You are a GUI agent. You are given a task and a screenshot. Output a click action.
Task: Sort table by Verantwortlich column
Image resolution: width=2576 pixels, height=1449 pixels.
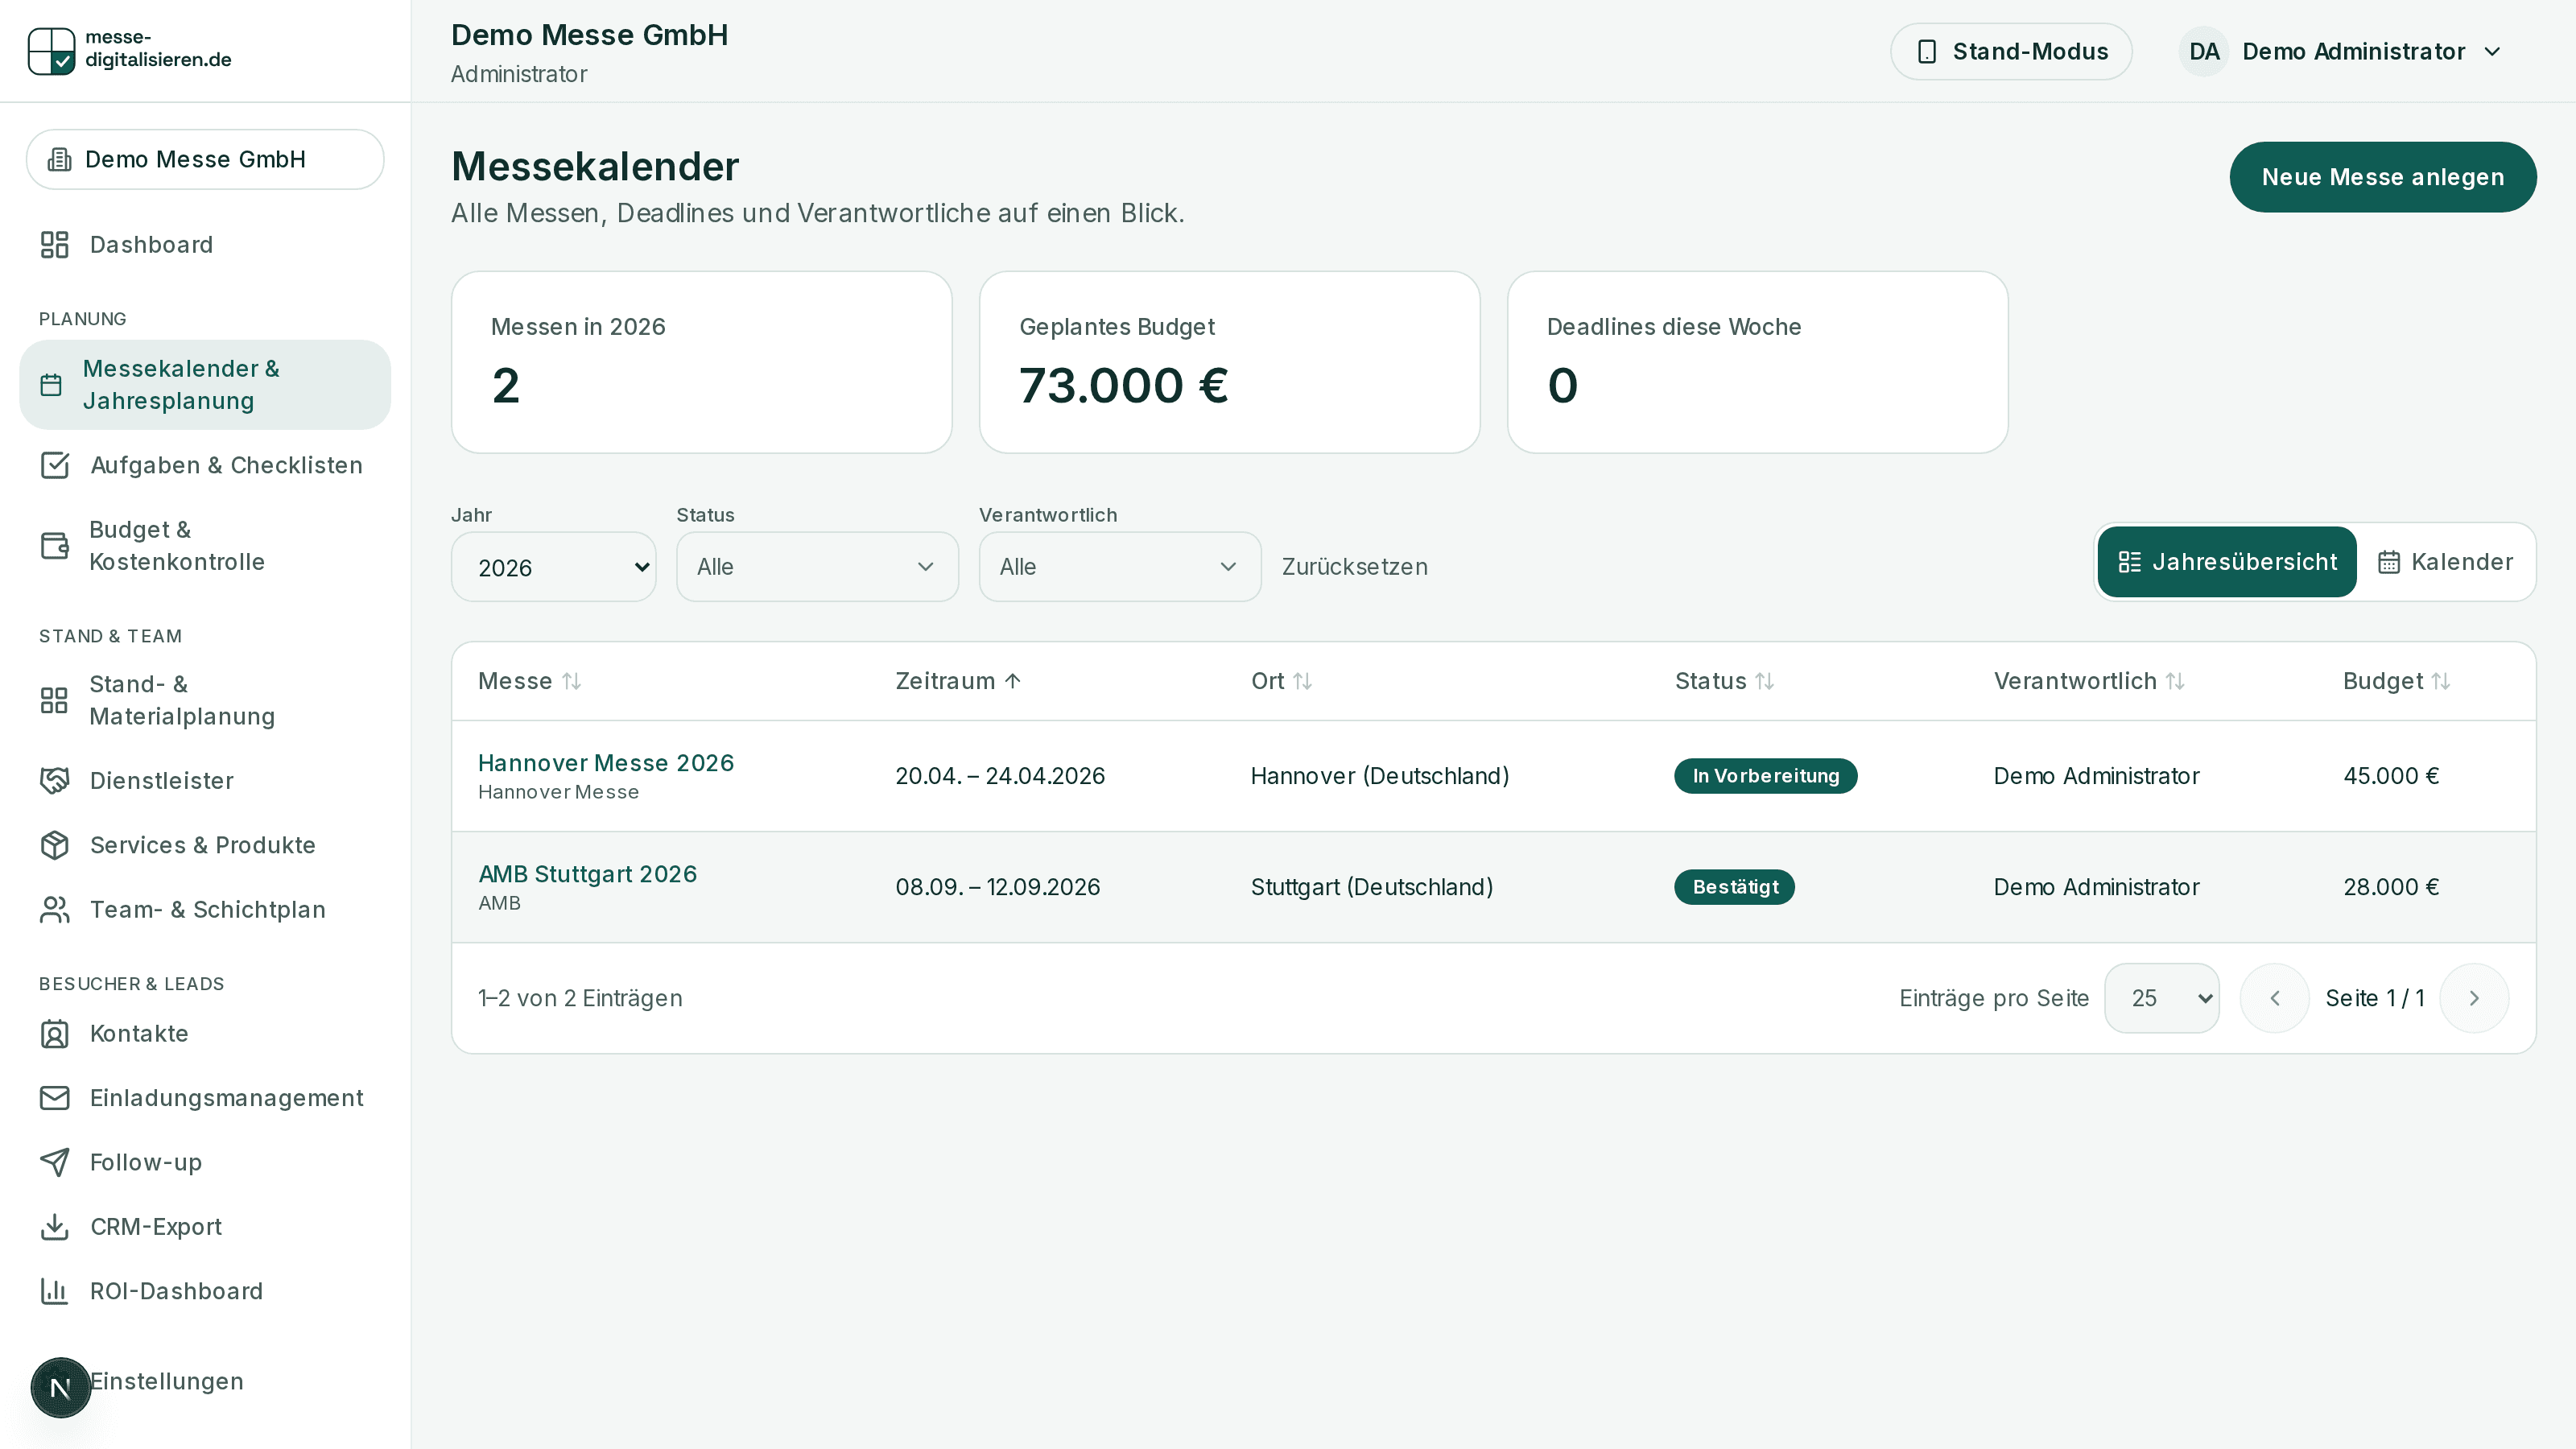[x=2090, y=681]
